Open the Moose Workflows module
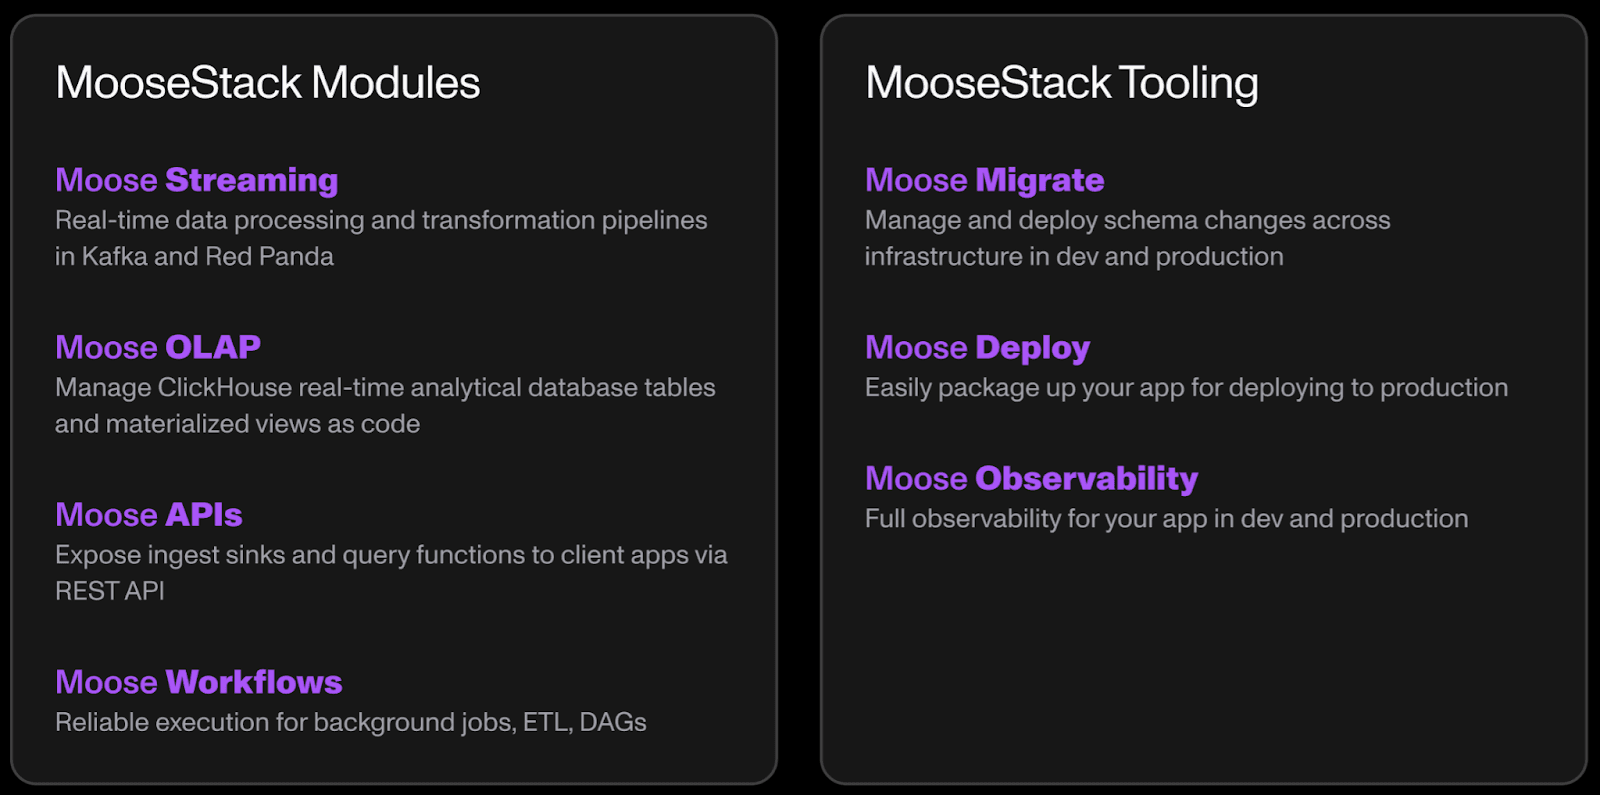 coord(198,682)
